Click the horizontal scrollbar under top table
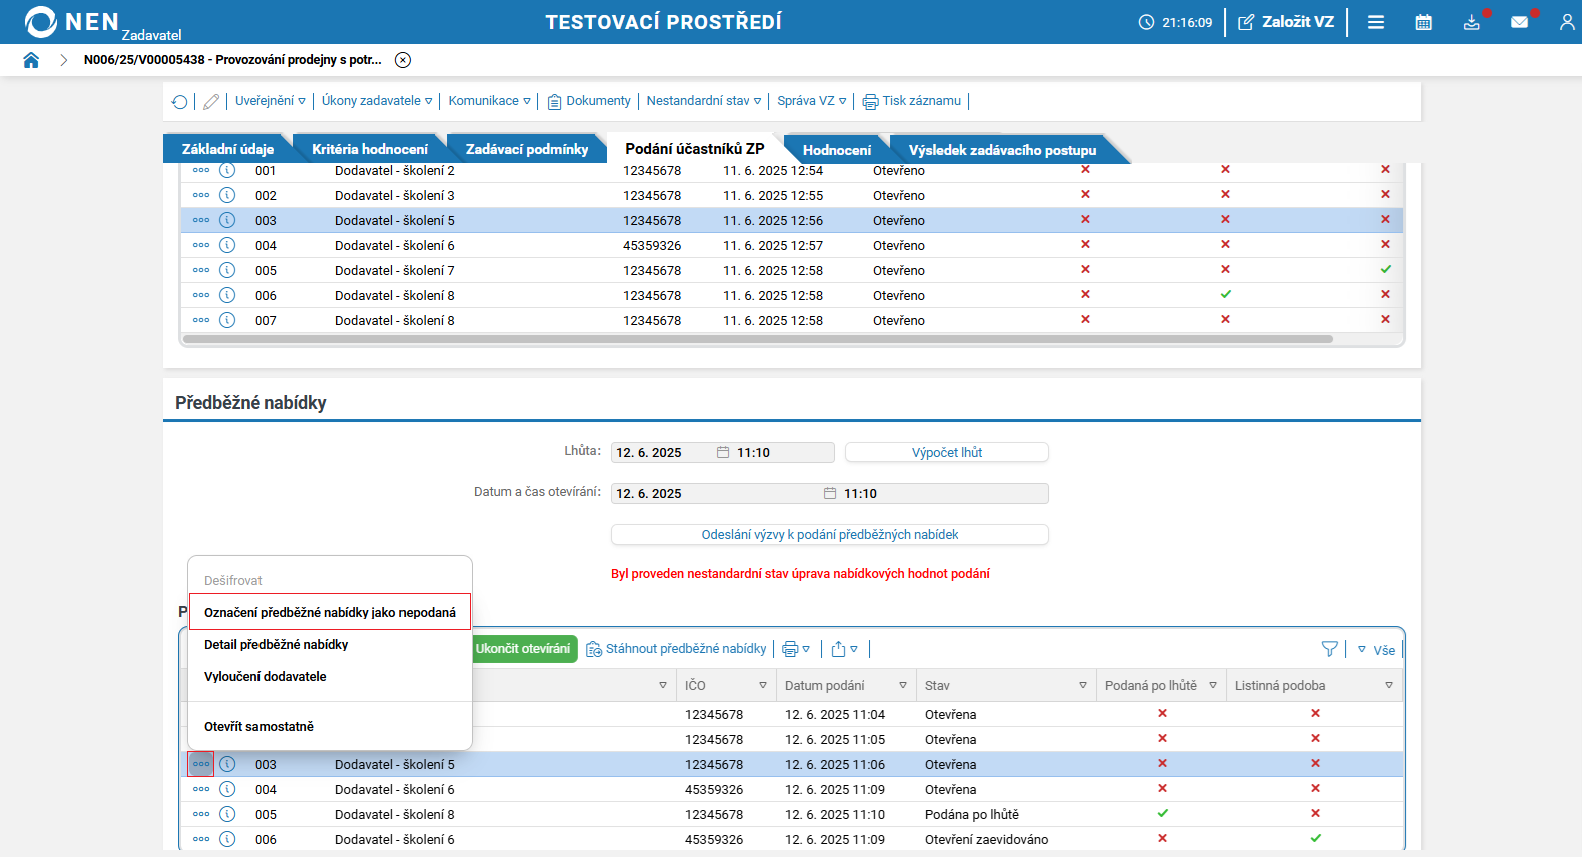1582x857 pixels. click(x=757, y=339)
